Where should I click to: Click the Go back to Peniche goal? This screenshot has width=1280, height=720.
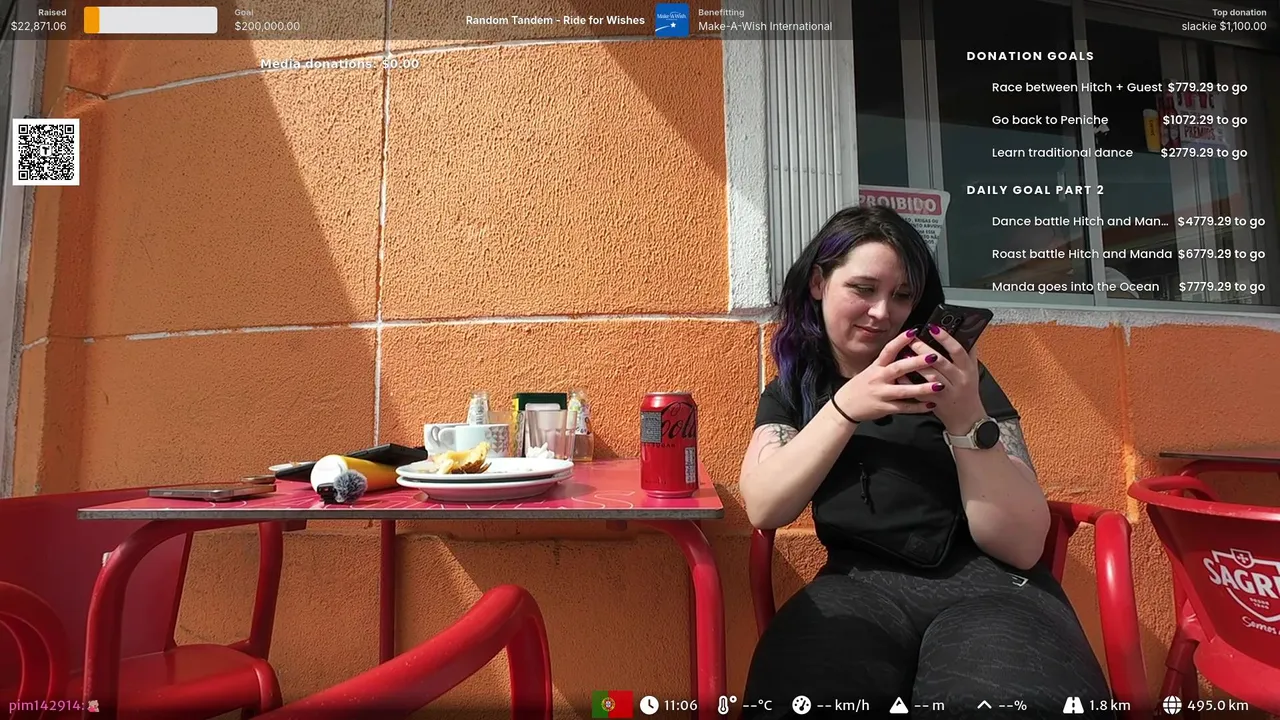1050,120
